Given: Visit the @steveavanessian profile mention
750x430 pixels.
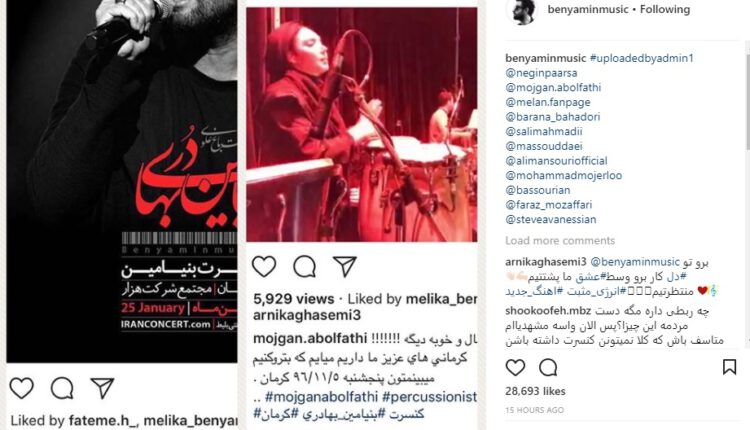Looking at the screenshot, I should [x=551, y=220].
